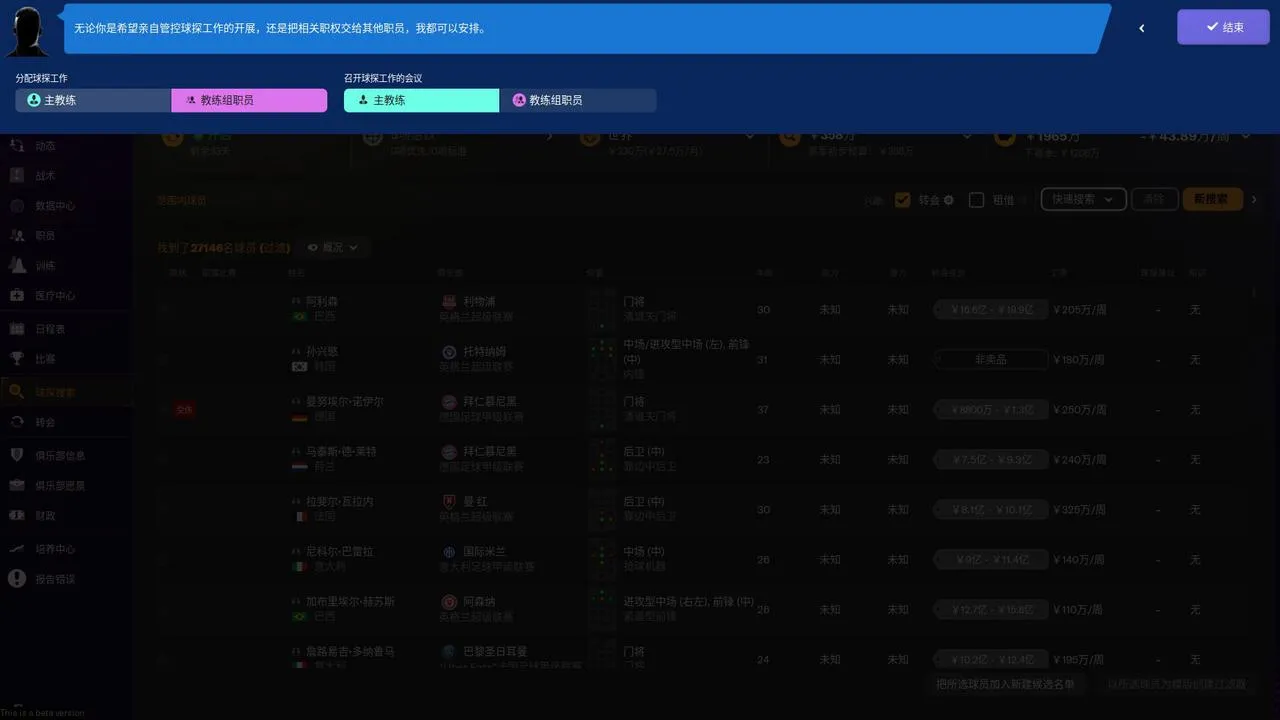The image size is (1280, 720).
Task: Click the 非卖品 value pill for 孙兴慜
Action: pos(991,359)
